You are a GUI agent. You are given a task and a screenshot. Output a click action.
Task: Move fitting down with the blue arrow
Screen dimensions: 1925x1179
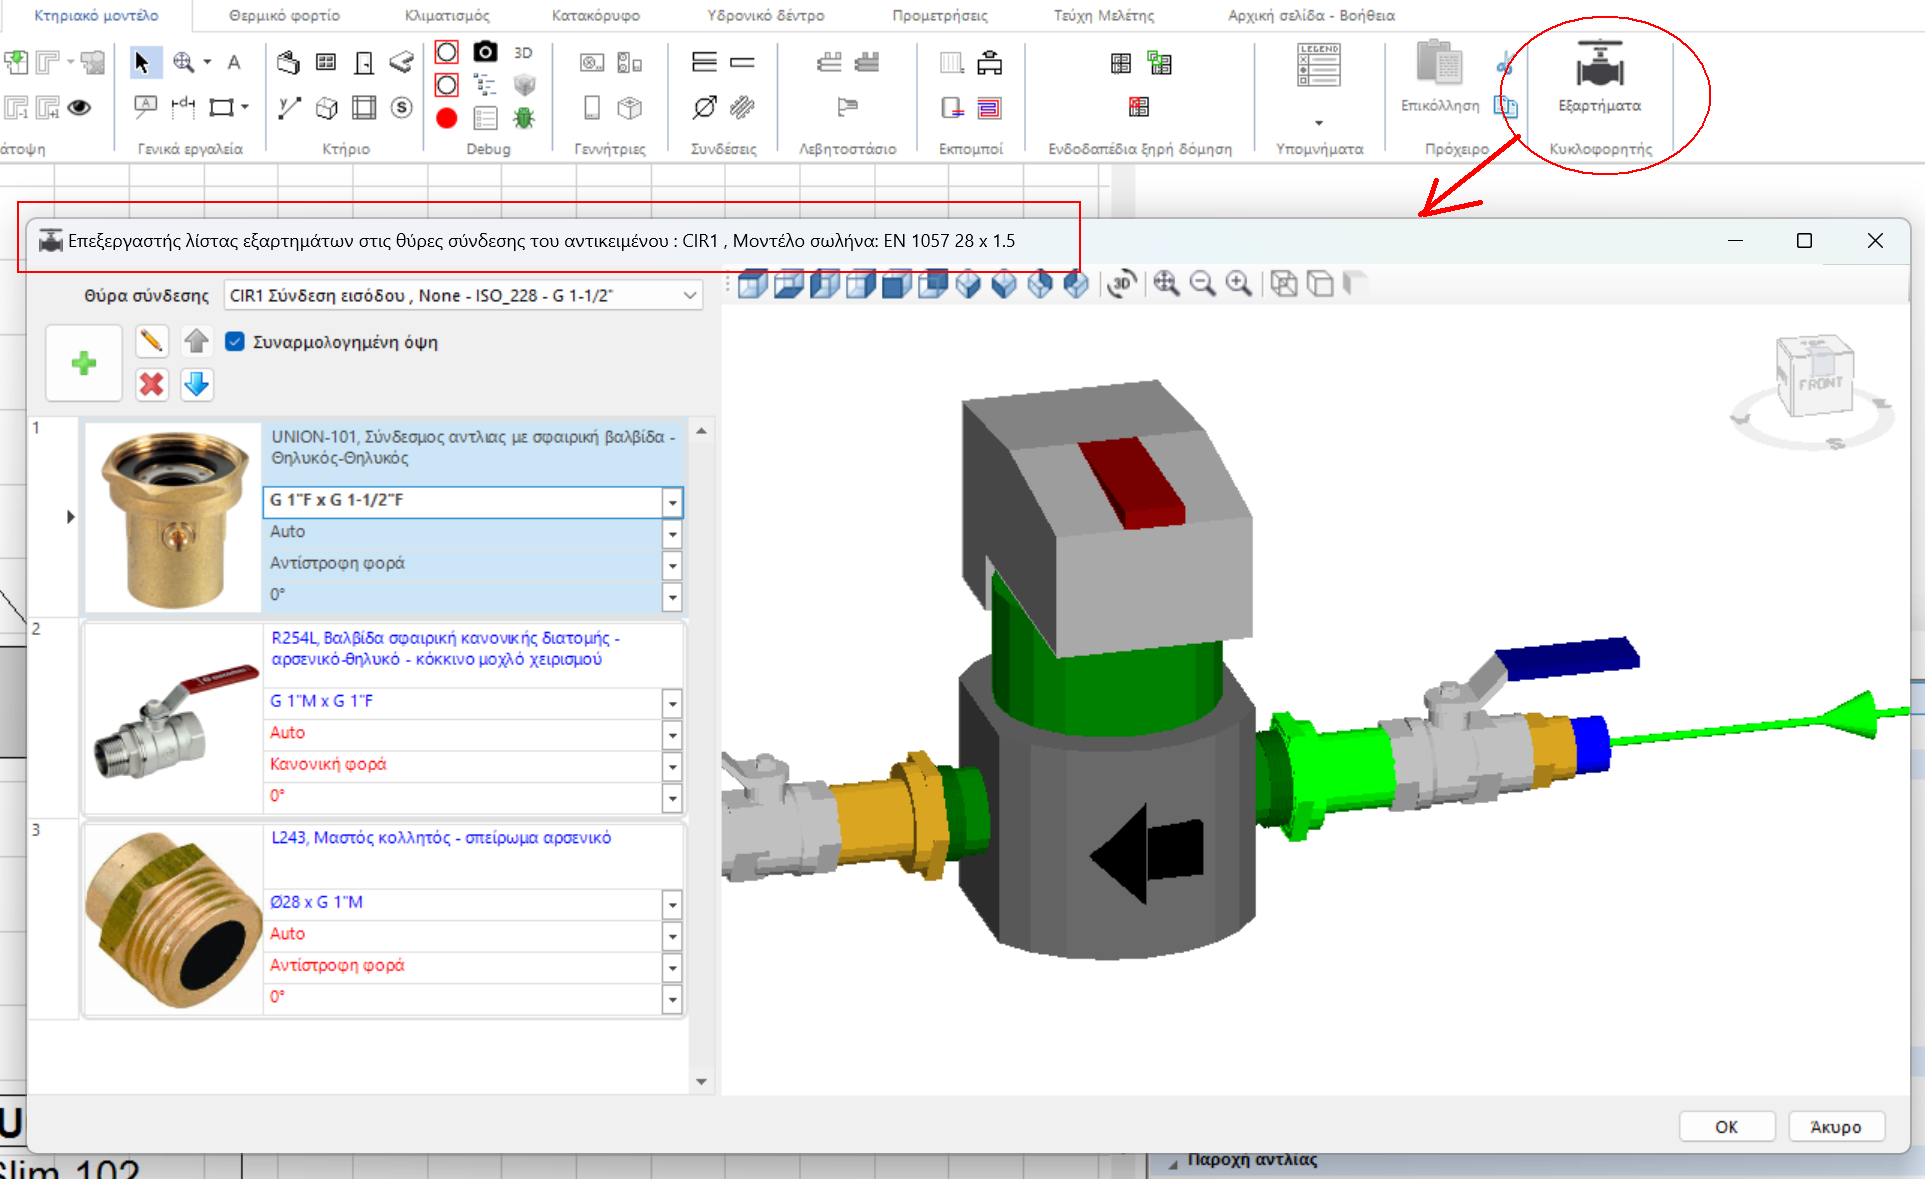[197, 384]
